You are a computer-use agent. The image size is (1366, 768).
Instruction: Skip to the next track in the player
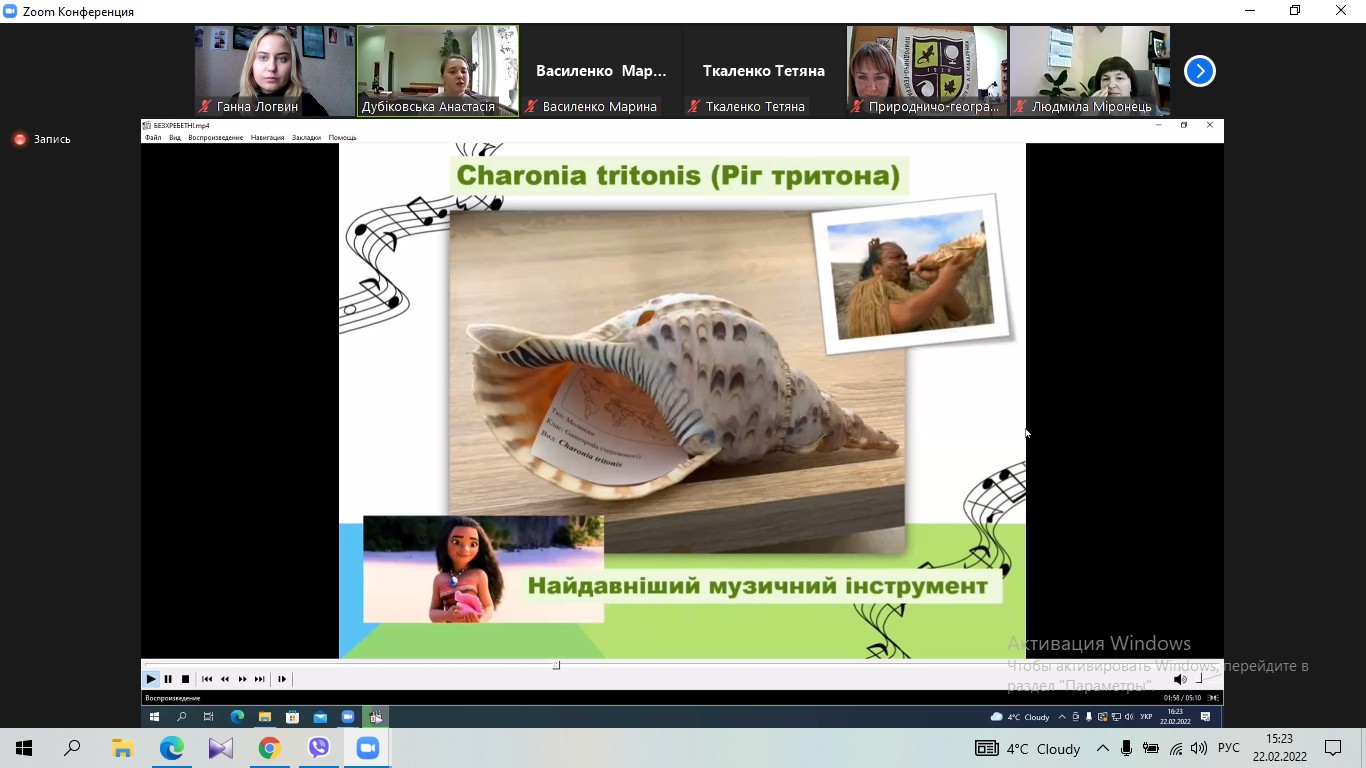click(x=260, y=679)
